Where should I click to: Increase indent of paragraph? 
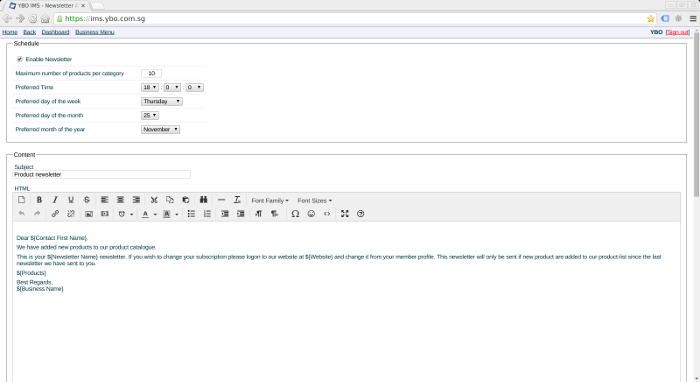[241, 214]
